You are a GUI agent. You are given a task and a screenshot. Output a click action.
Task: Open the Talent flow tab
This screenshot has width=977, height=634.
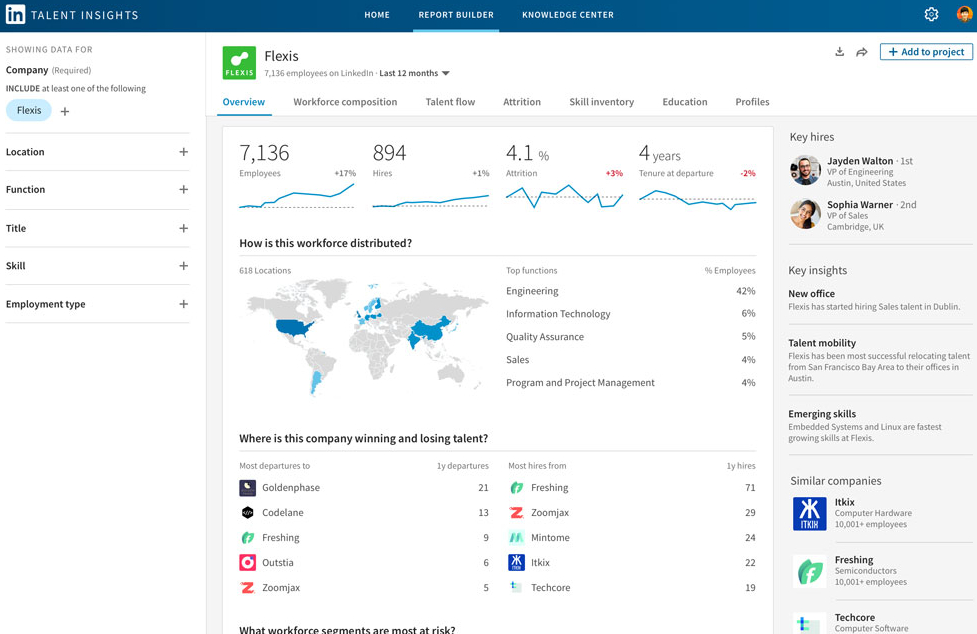450,102
